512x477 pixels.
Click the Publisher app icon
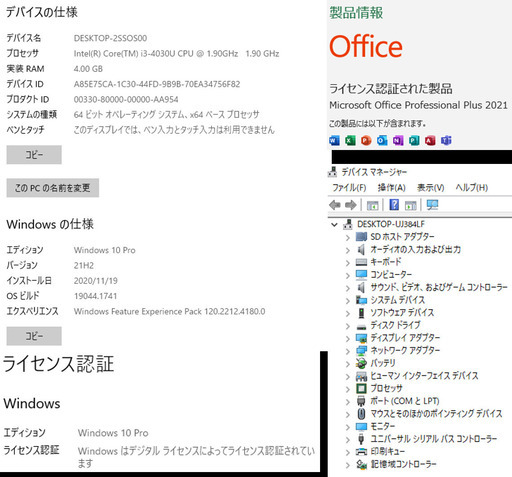[x=414, y=141]
